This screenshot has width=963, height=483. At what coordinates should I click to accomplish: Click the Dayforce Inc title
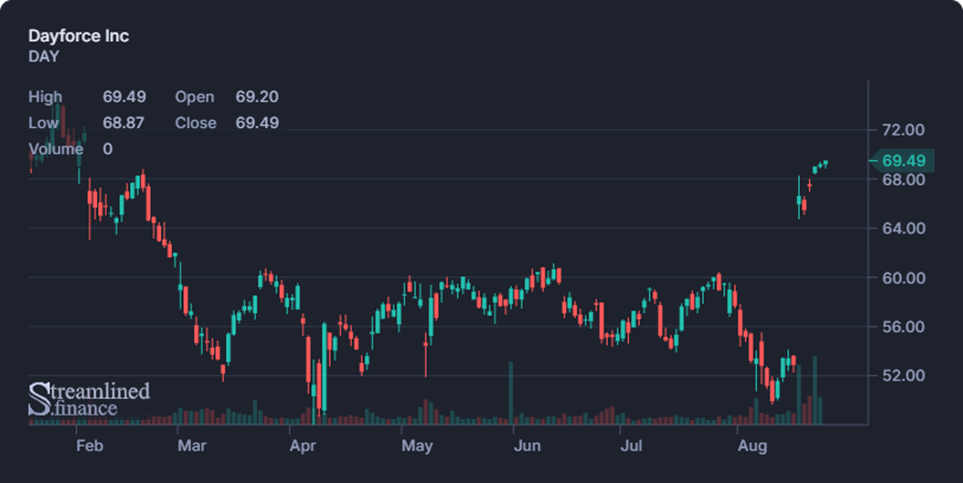coord(79,36)
